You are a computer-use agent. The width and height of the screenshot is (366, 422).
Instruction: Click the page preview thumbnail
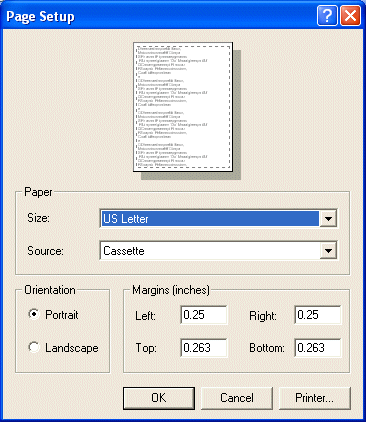click(183, 107)
